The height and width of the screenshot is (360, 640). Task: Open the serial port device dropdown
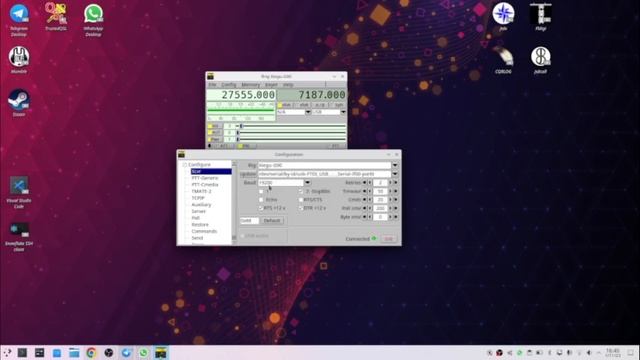coord(395,174)
